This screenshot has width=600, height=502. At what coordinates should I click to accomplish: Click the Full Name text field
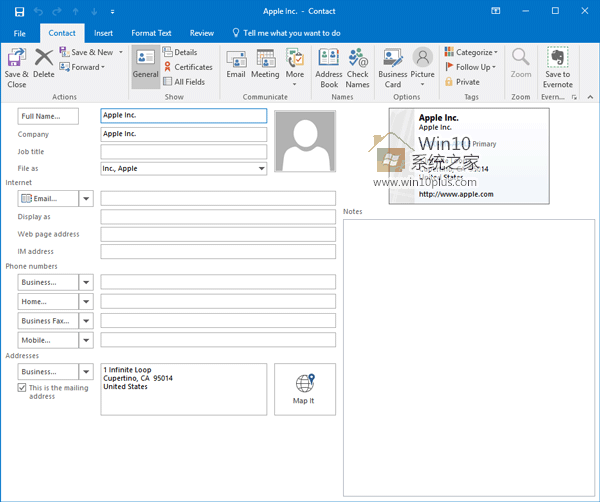(184, 116)
